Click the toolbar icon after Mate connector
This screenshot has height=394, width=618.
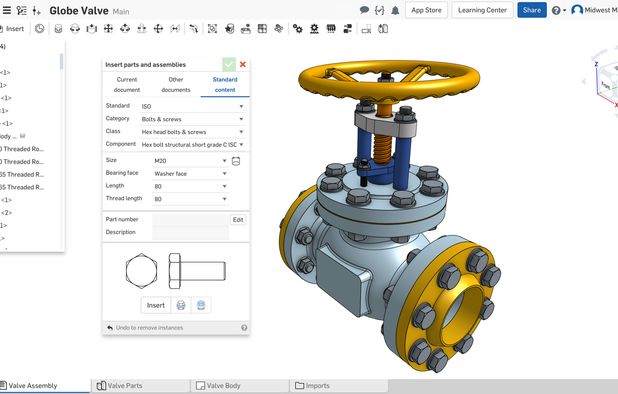(x=246, y=29)
